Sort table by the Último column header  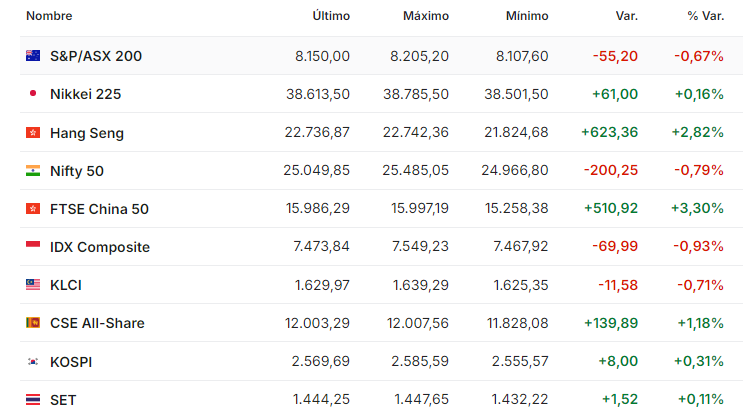[331, 16]
